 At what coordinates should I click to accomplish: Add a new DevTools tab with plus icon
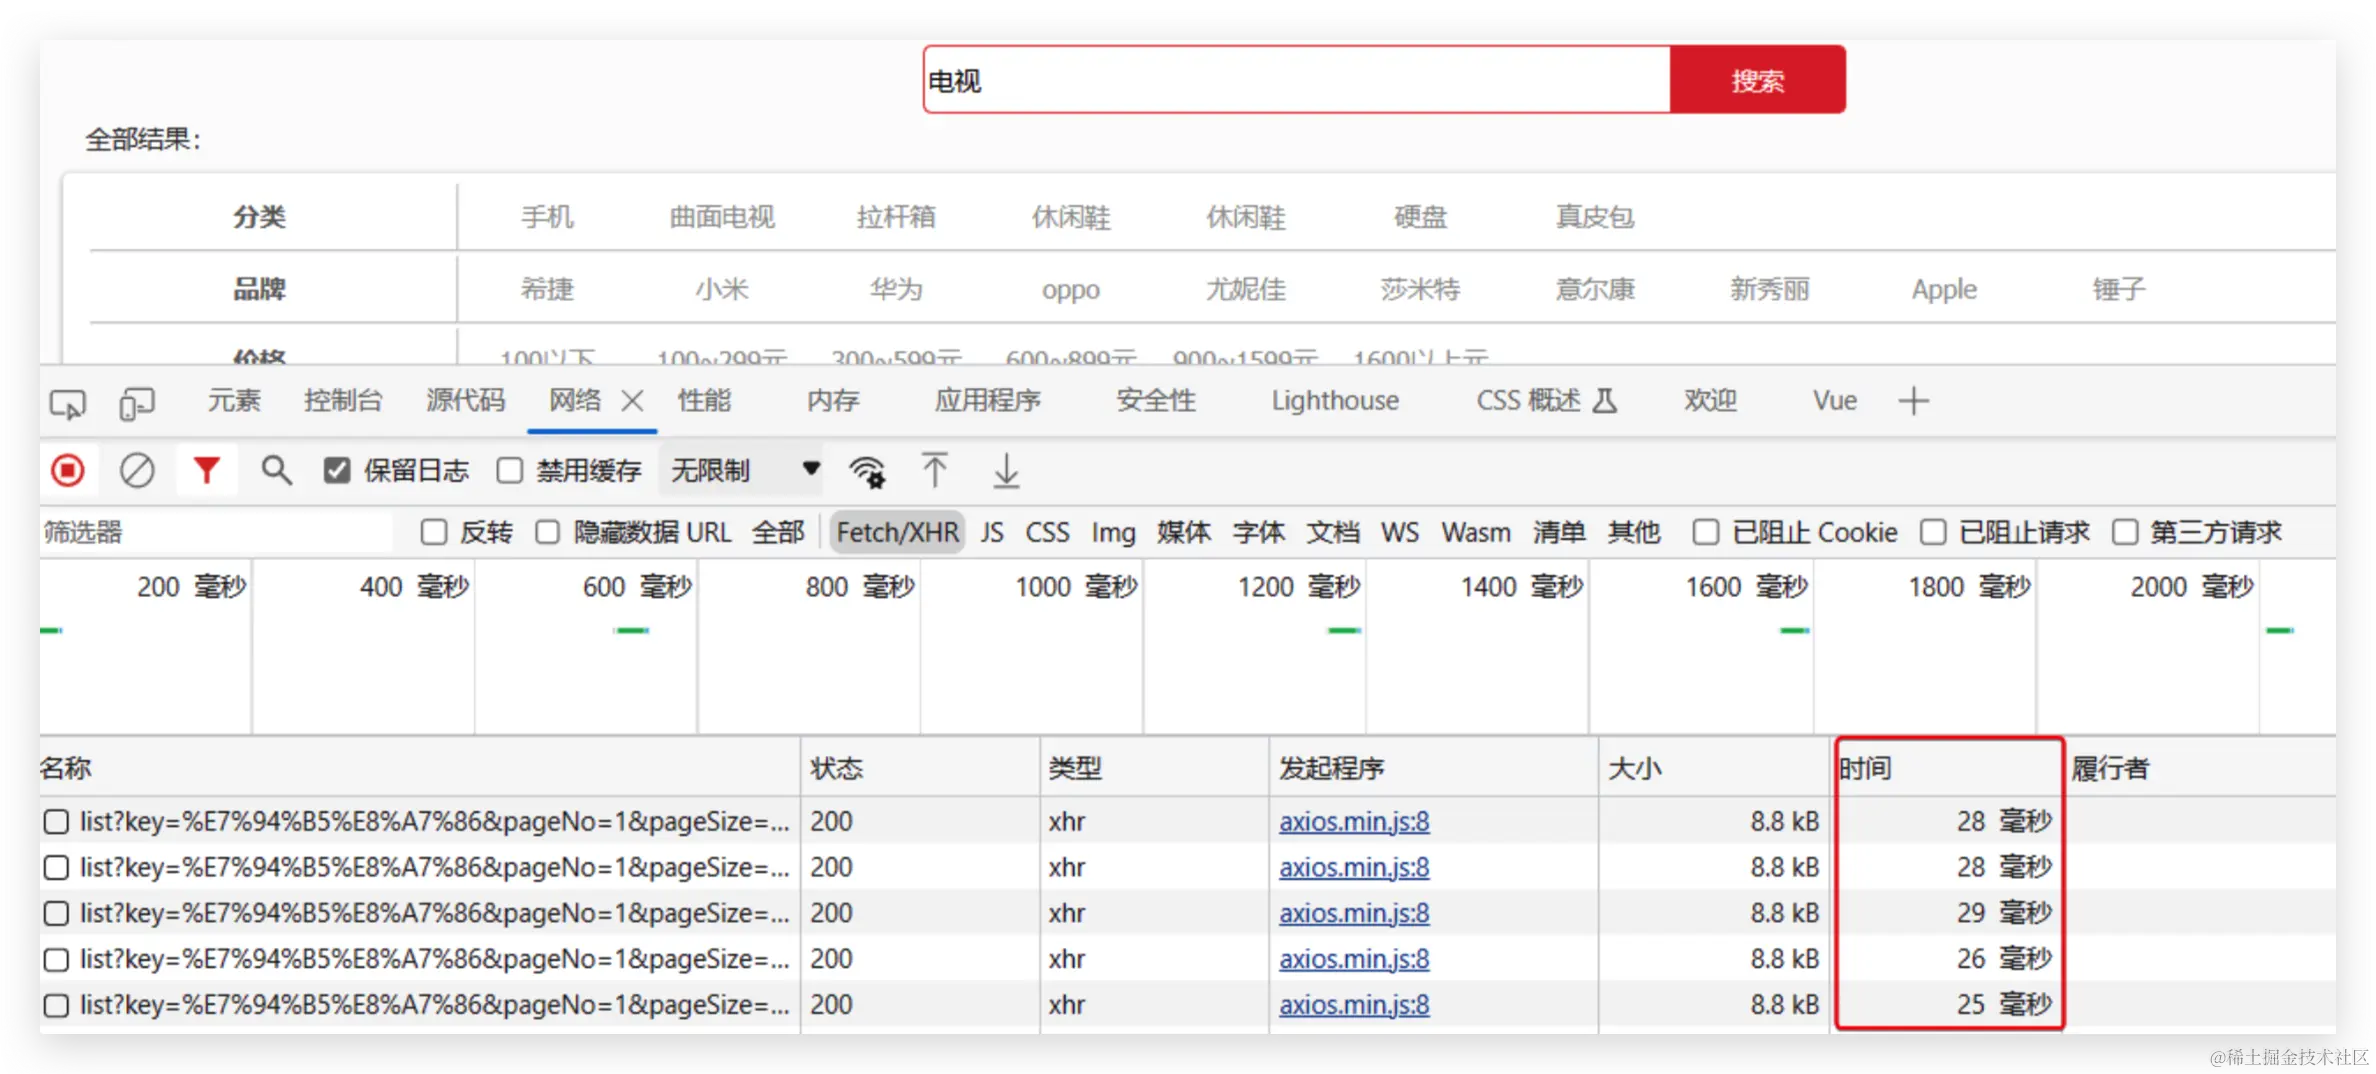tap(1913, 401)
